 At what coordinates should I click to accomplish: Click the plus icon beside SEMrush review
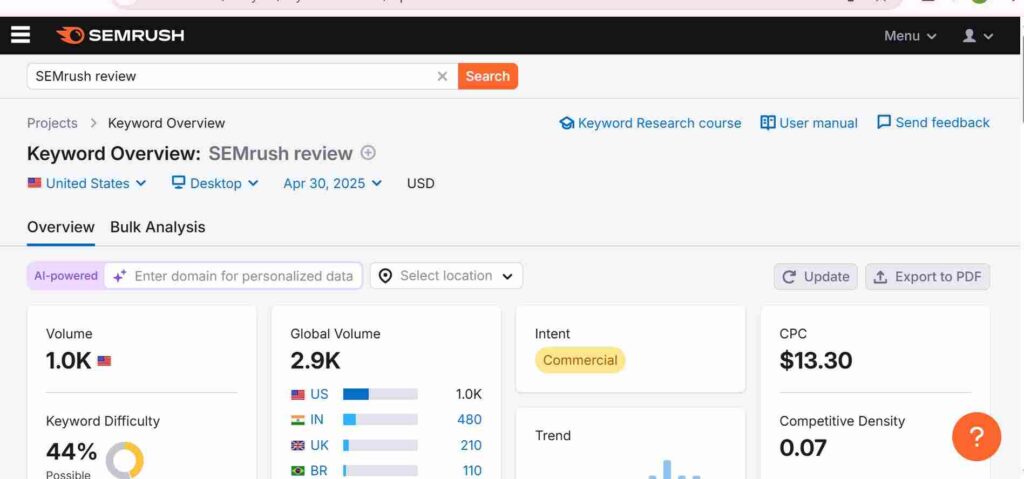(368, 153)
